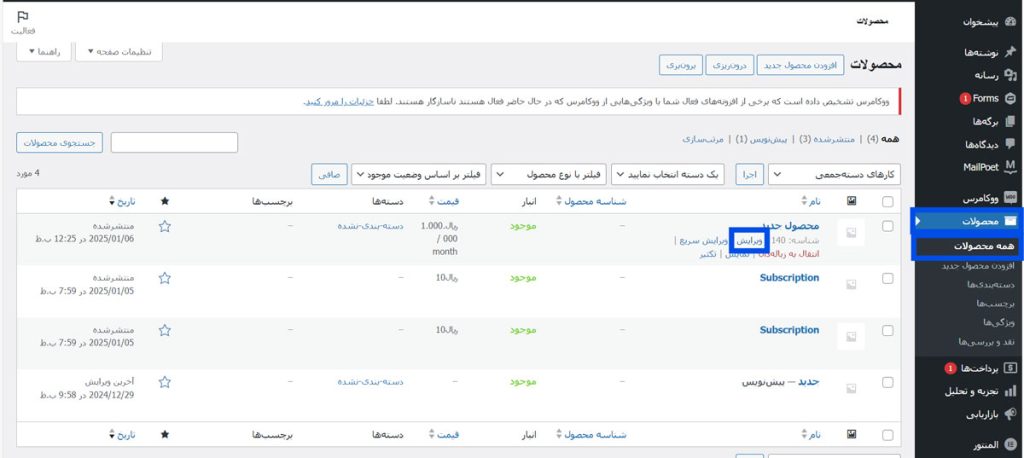Click the Apply (اجرا) button at the top
Image resolution: width=1024 pixels, height=458 pixels.
(750, 174)
